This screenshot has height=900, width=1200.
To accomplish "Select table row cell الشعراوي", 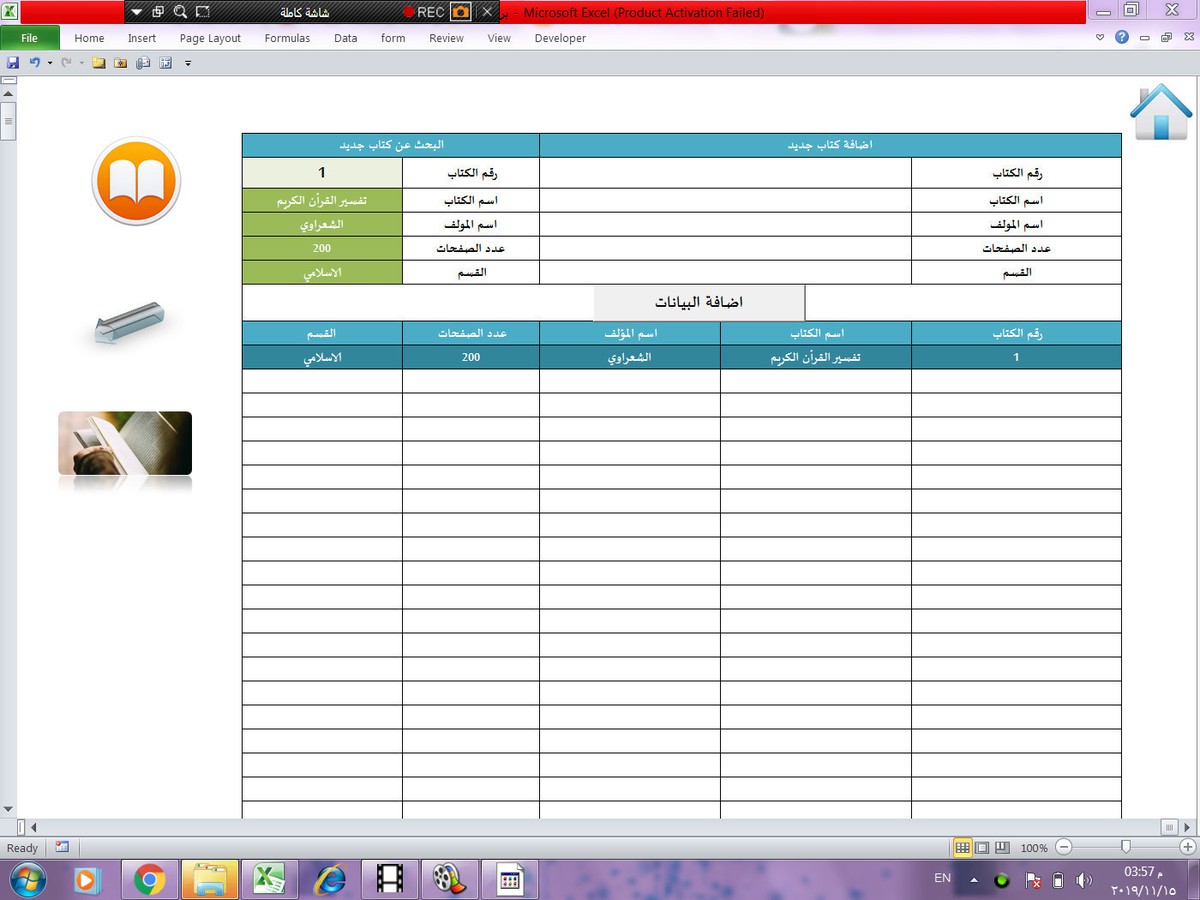I will coord(630,357).
